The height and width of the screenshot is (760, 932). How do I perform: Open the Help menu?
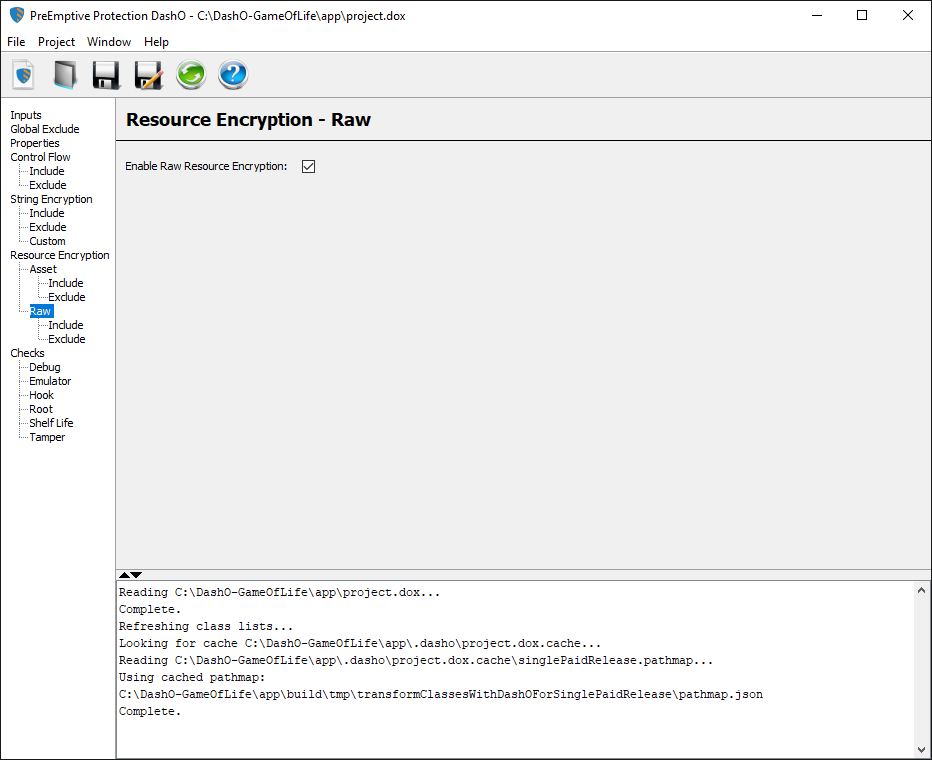(x=156, y=42)
